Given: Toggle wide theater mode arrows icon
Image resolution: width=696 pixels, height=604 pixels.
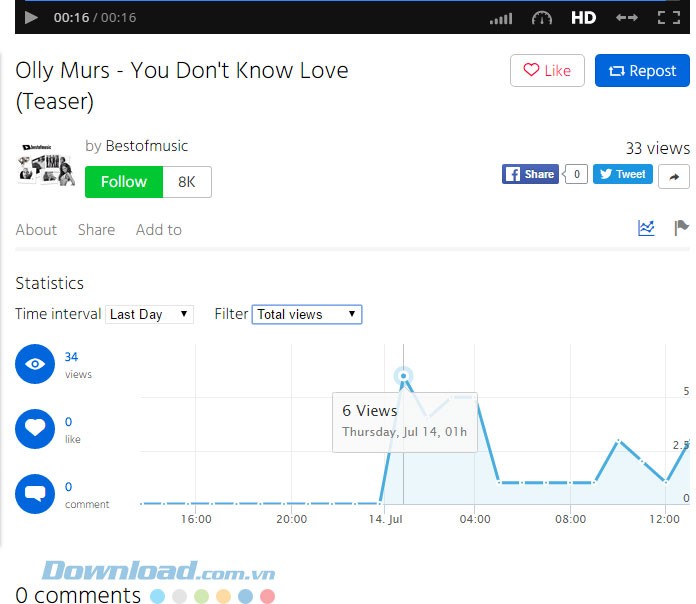Looking at the screenshot, I should (x=627, y=17).
